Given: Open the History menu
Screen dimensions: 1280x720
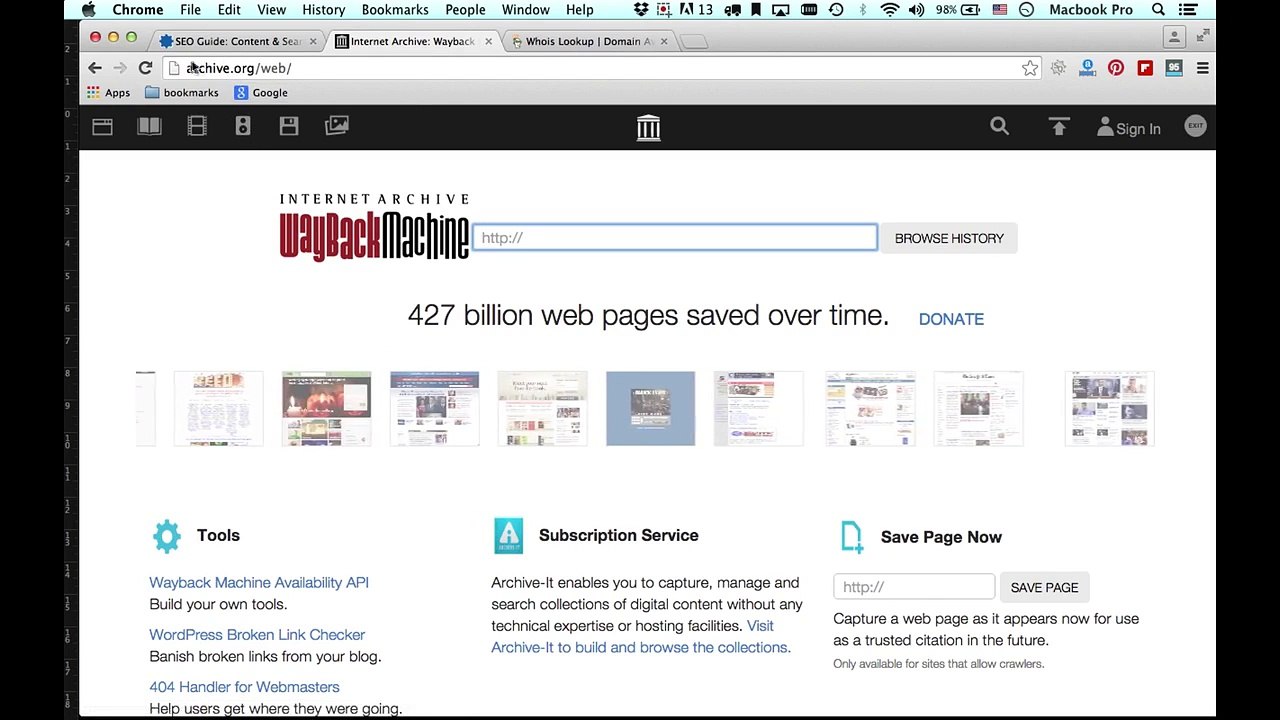Looking at the screenshot, I should tap(323, 10).
